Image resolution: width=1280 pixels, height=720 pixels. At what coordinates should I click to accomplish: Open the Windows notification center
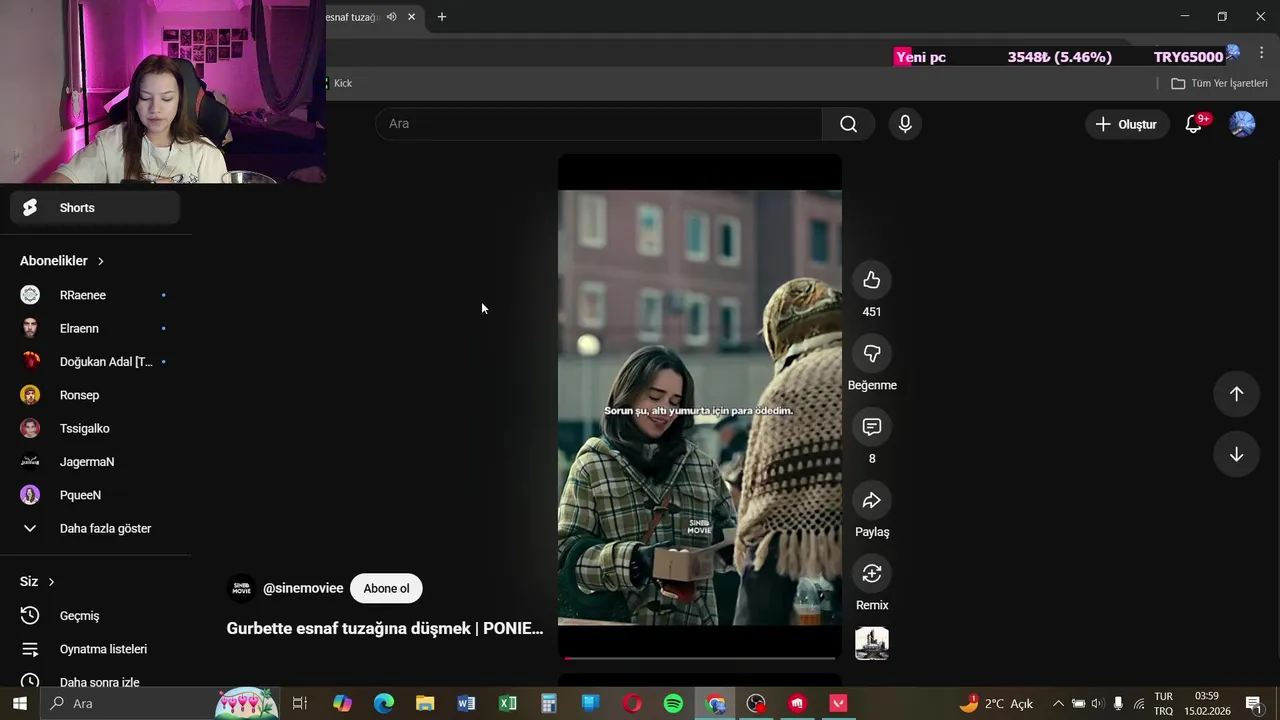coord(1253,704)
